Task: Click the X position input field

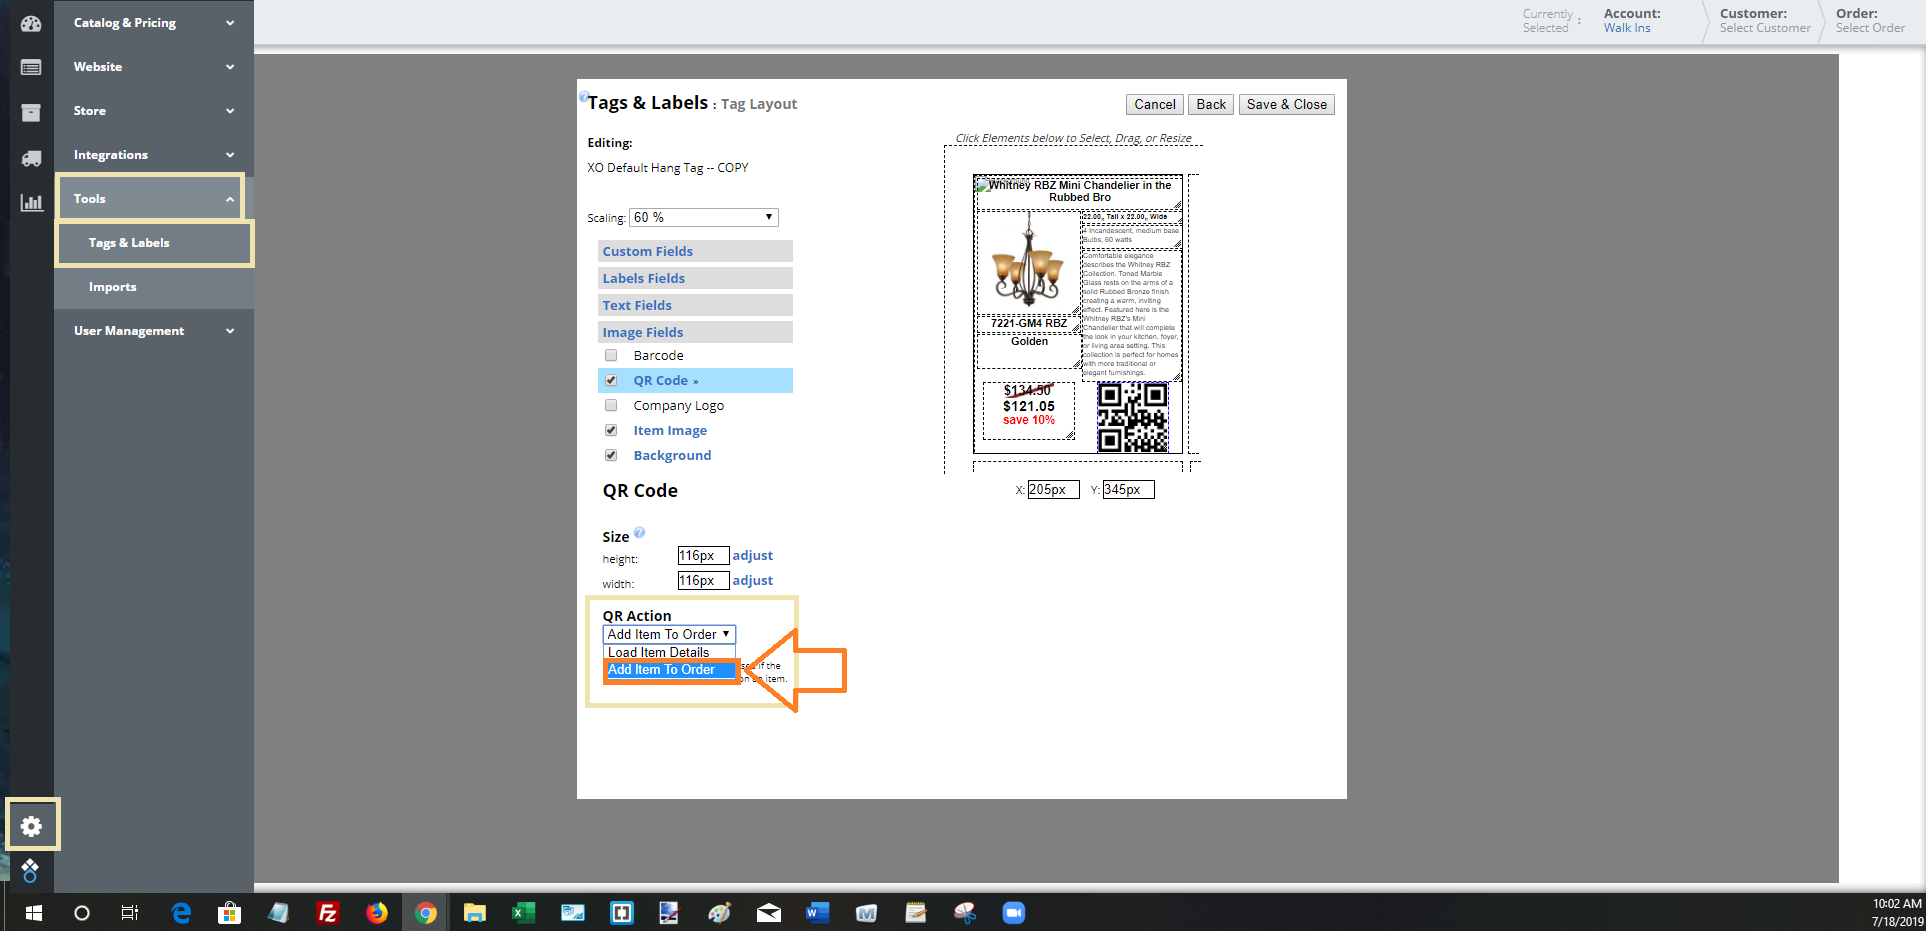Action: [1053, 489]
